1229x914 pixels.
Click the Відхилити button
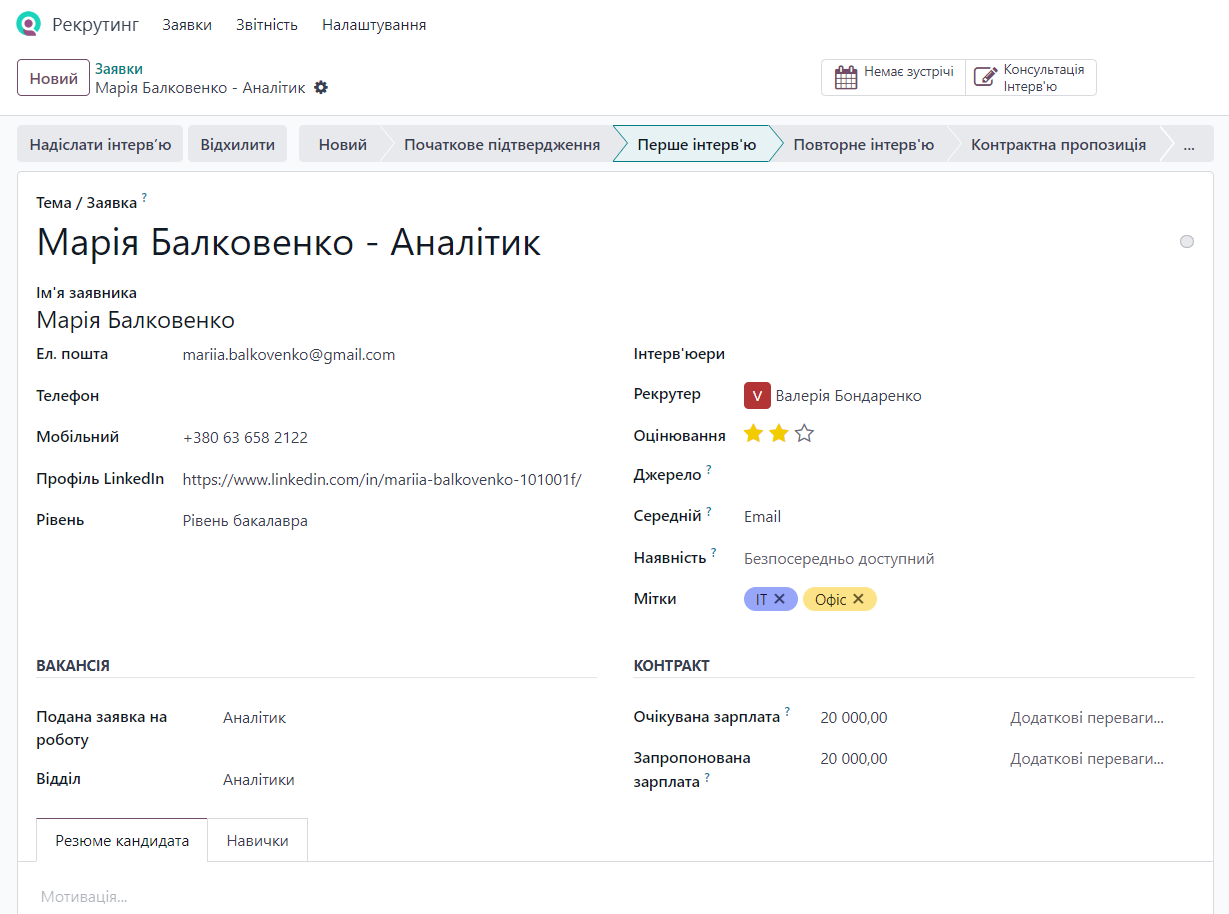237,144
